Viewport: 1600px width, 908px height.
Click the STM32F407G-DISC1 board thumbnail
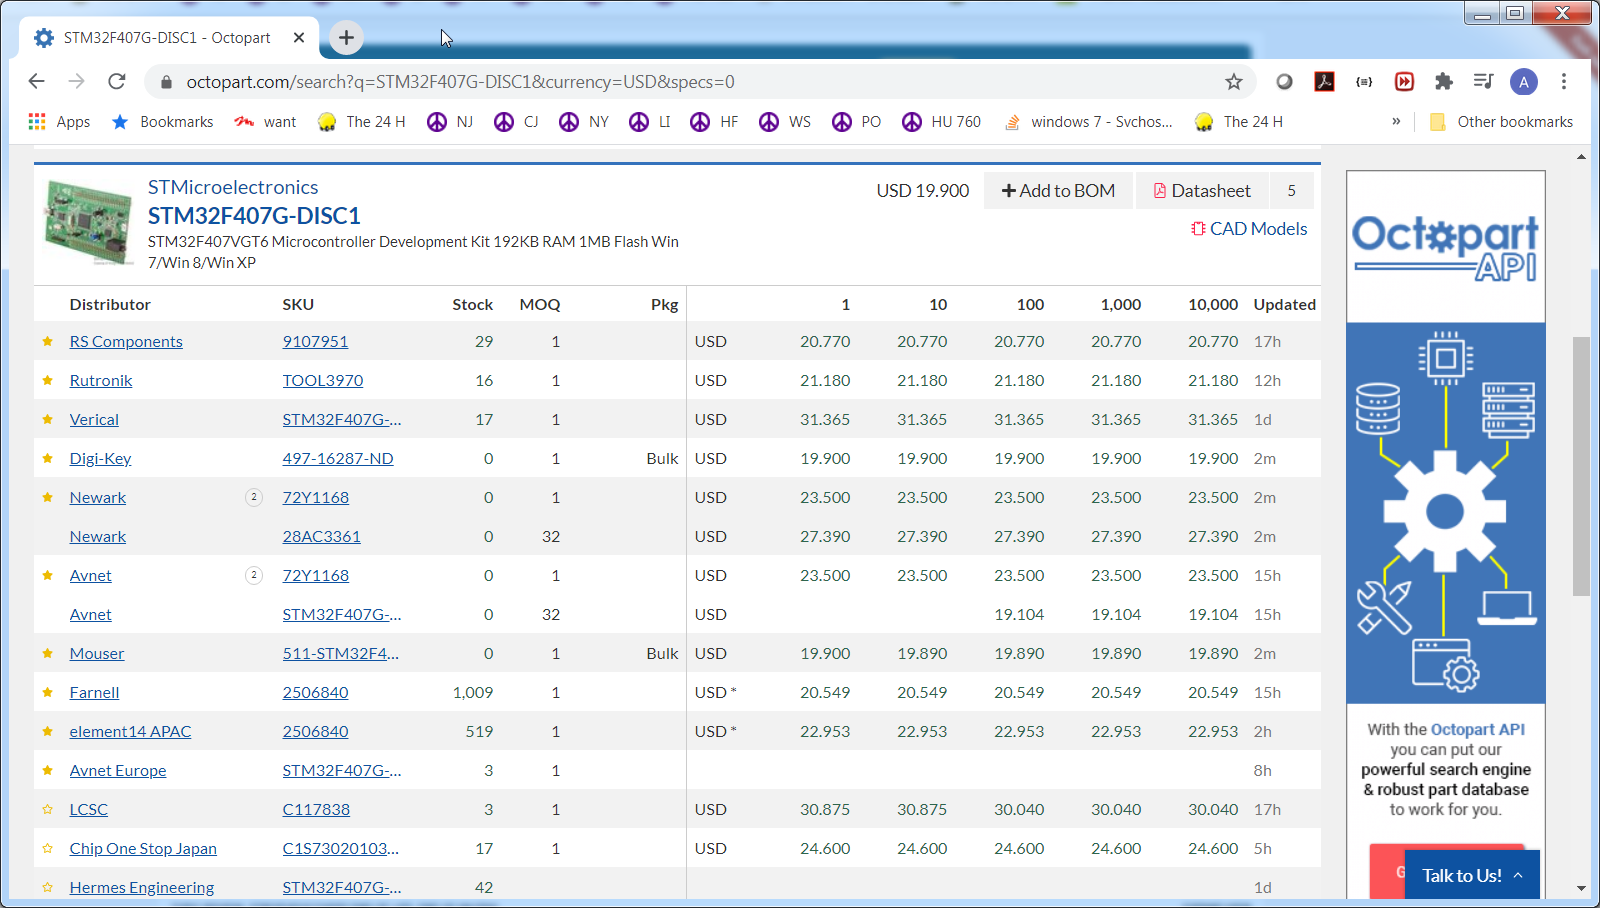click(x=89, y=222)
